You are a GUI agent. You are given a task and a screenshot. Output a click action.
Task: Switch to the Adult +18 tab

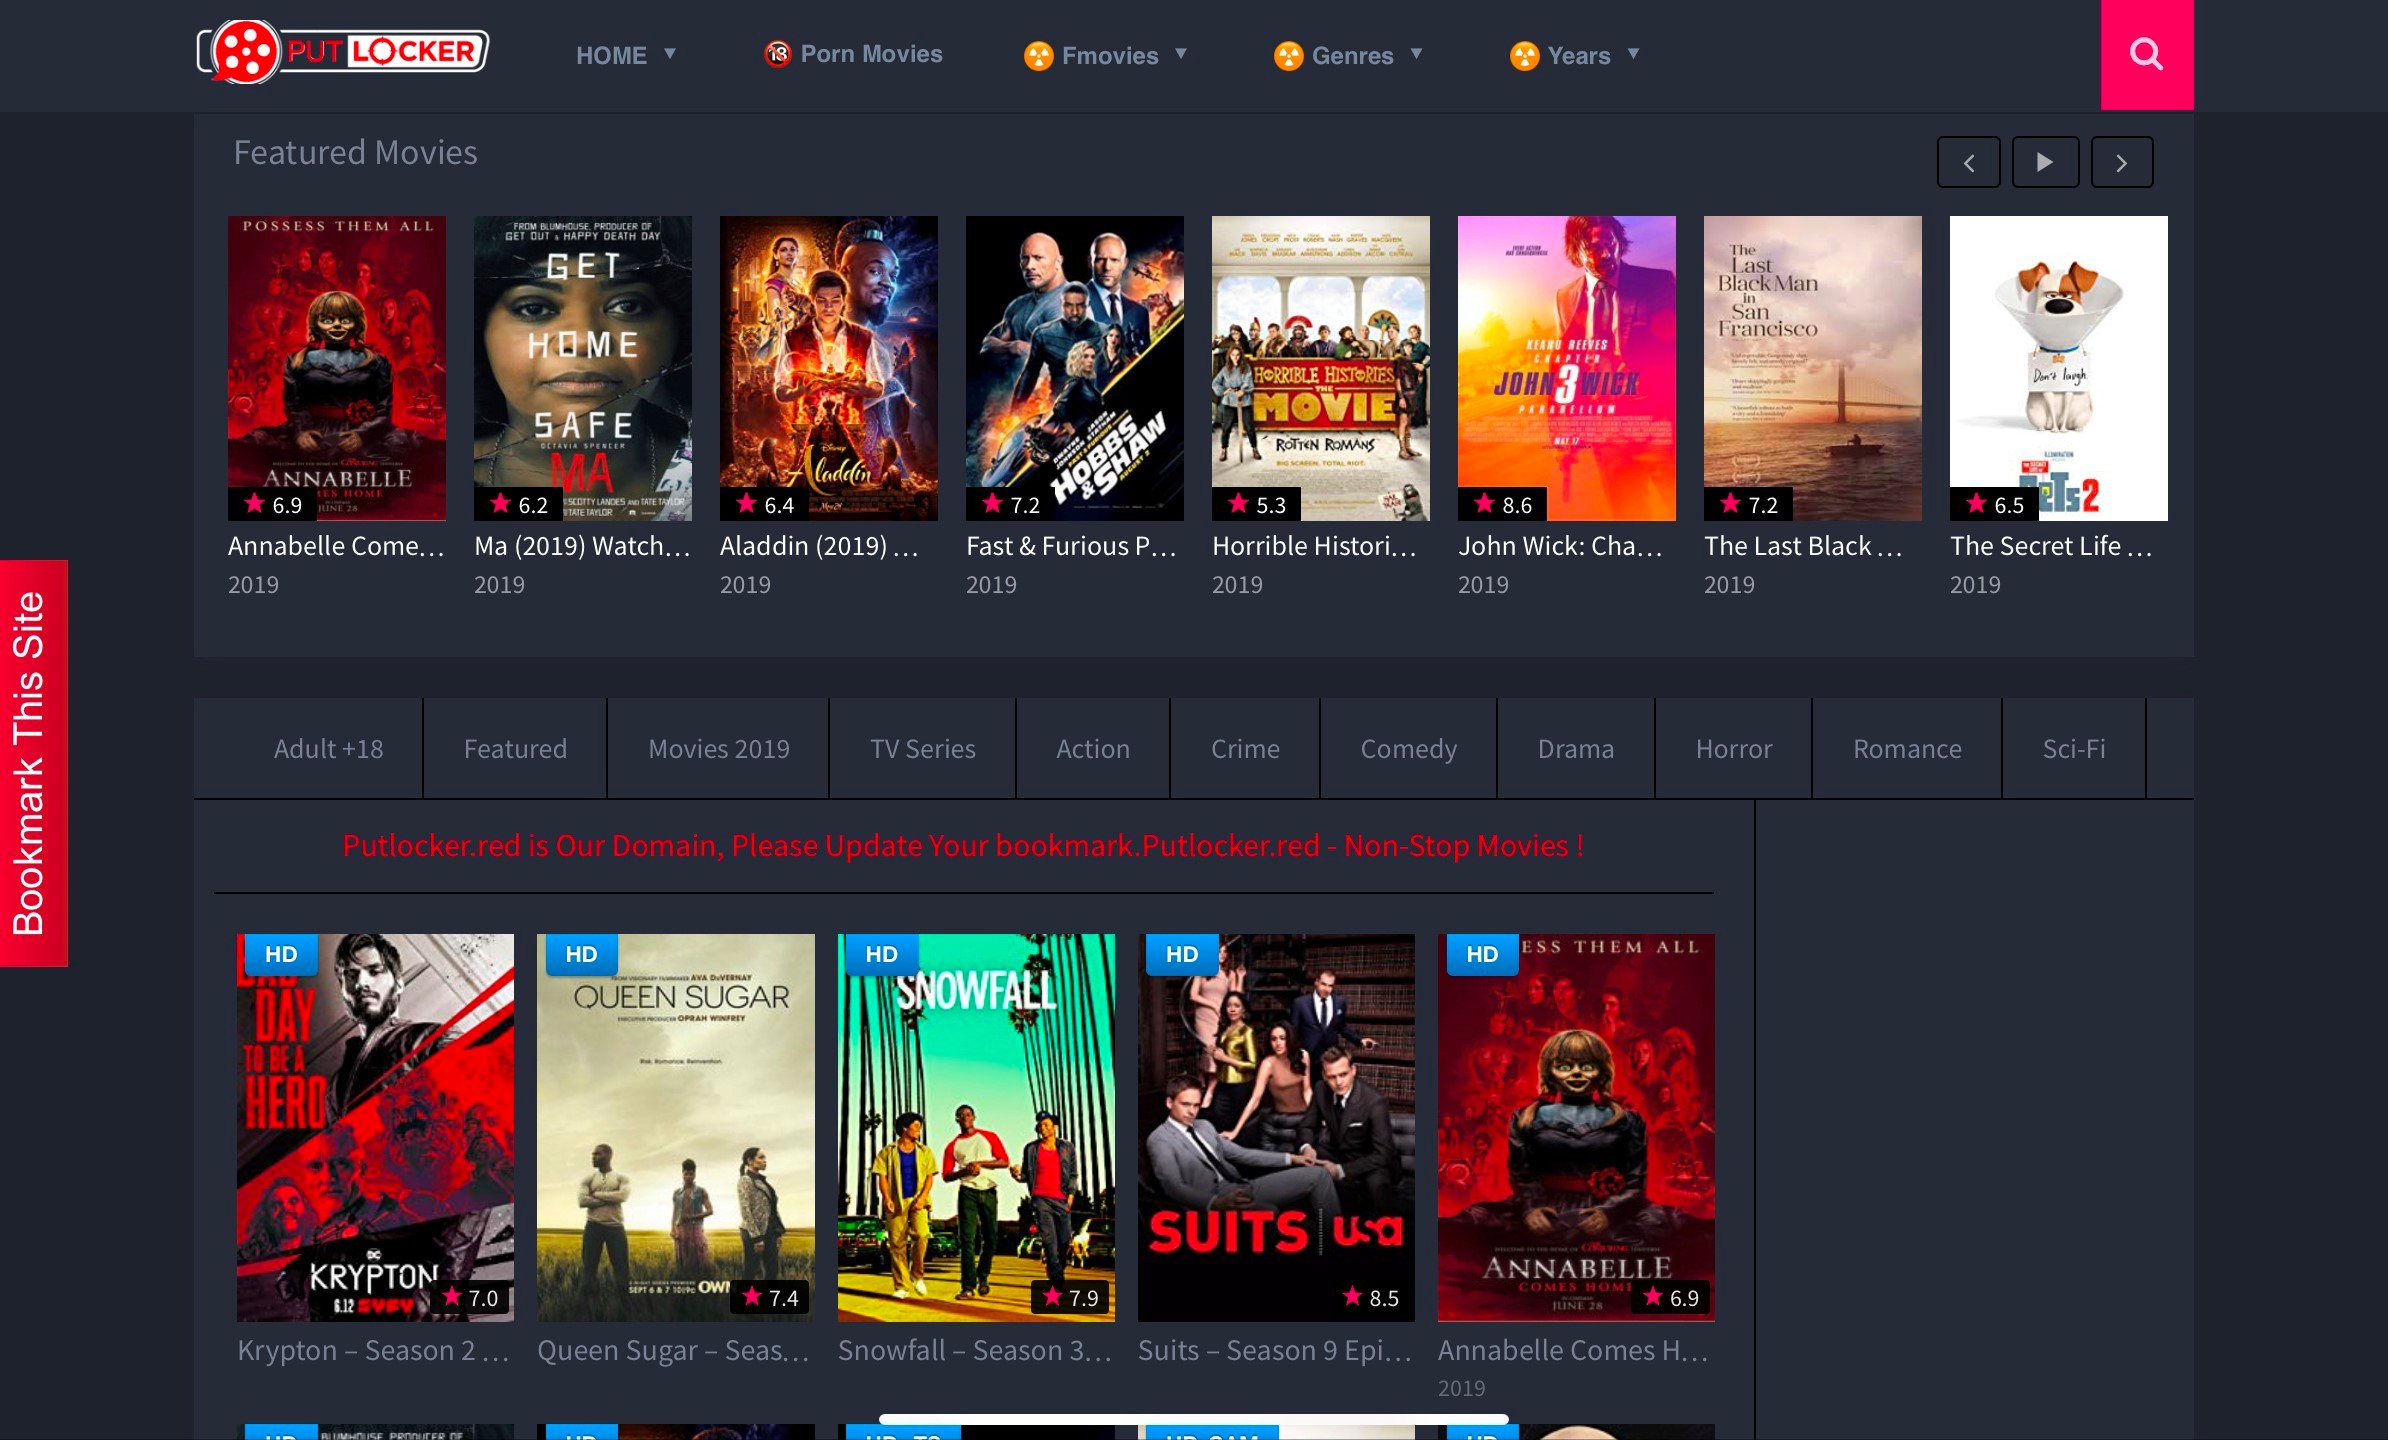coord(328,748)
